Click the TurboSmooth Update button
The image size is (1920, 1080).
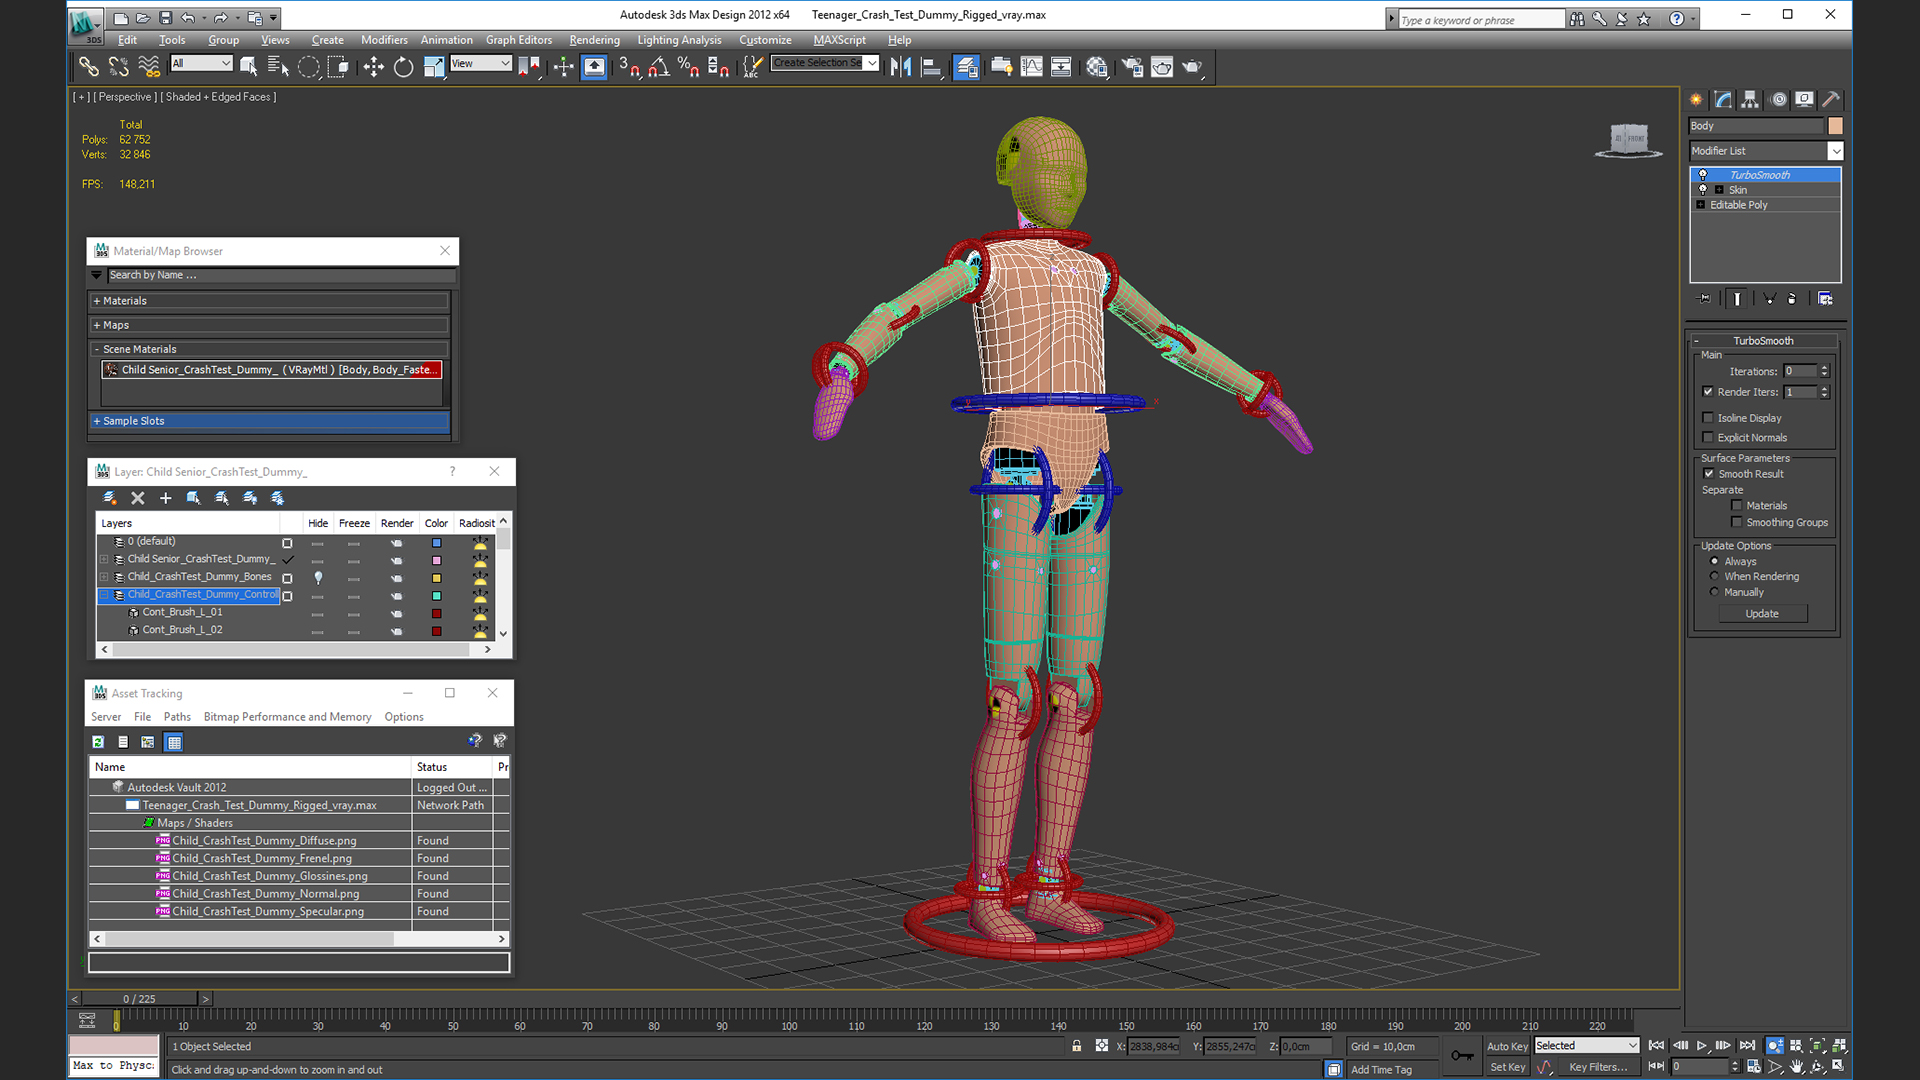(x=1762, y=614)
